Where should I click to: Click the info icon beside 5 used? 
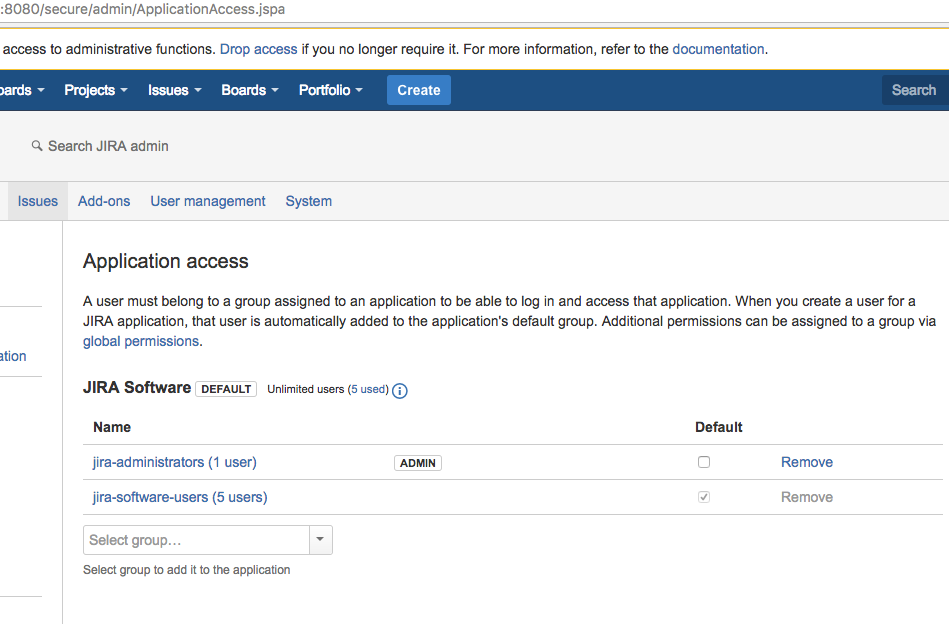pyautogui.click(x=399, y=391)
